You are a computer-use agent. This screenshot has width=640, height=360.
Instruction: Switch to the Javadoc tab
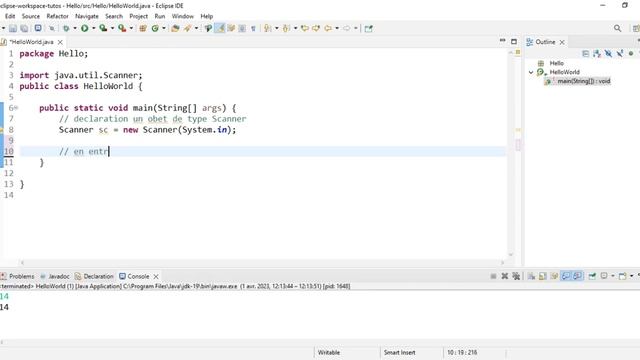tap(55, 276)
